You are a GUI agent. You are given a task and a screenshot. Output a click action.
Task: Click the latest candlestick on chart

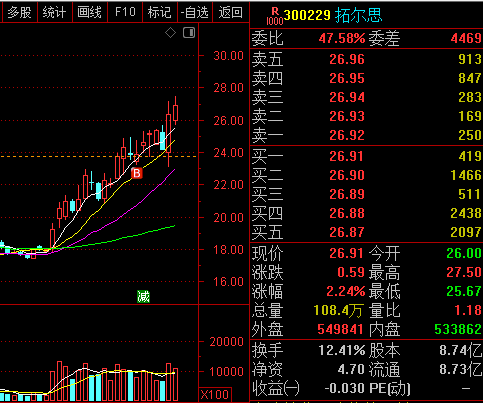click(175, 112)
